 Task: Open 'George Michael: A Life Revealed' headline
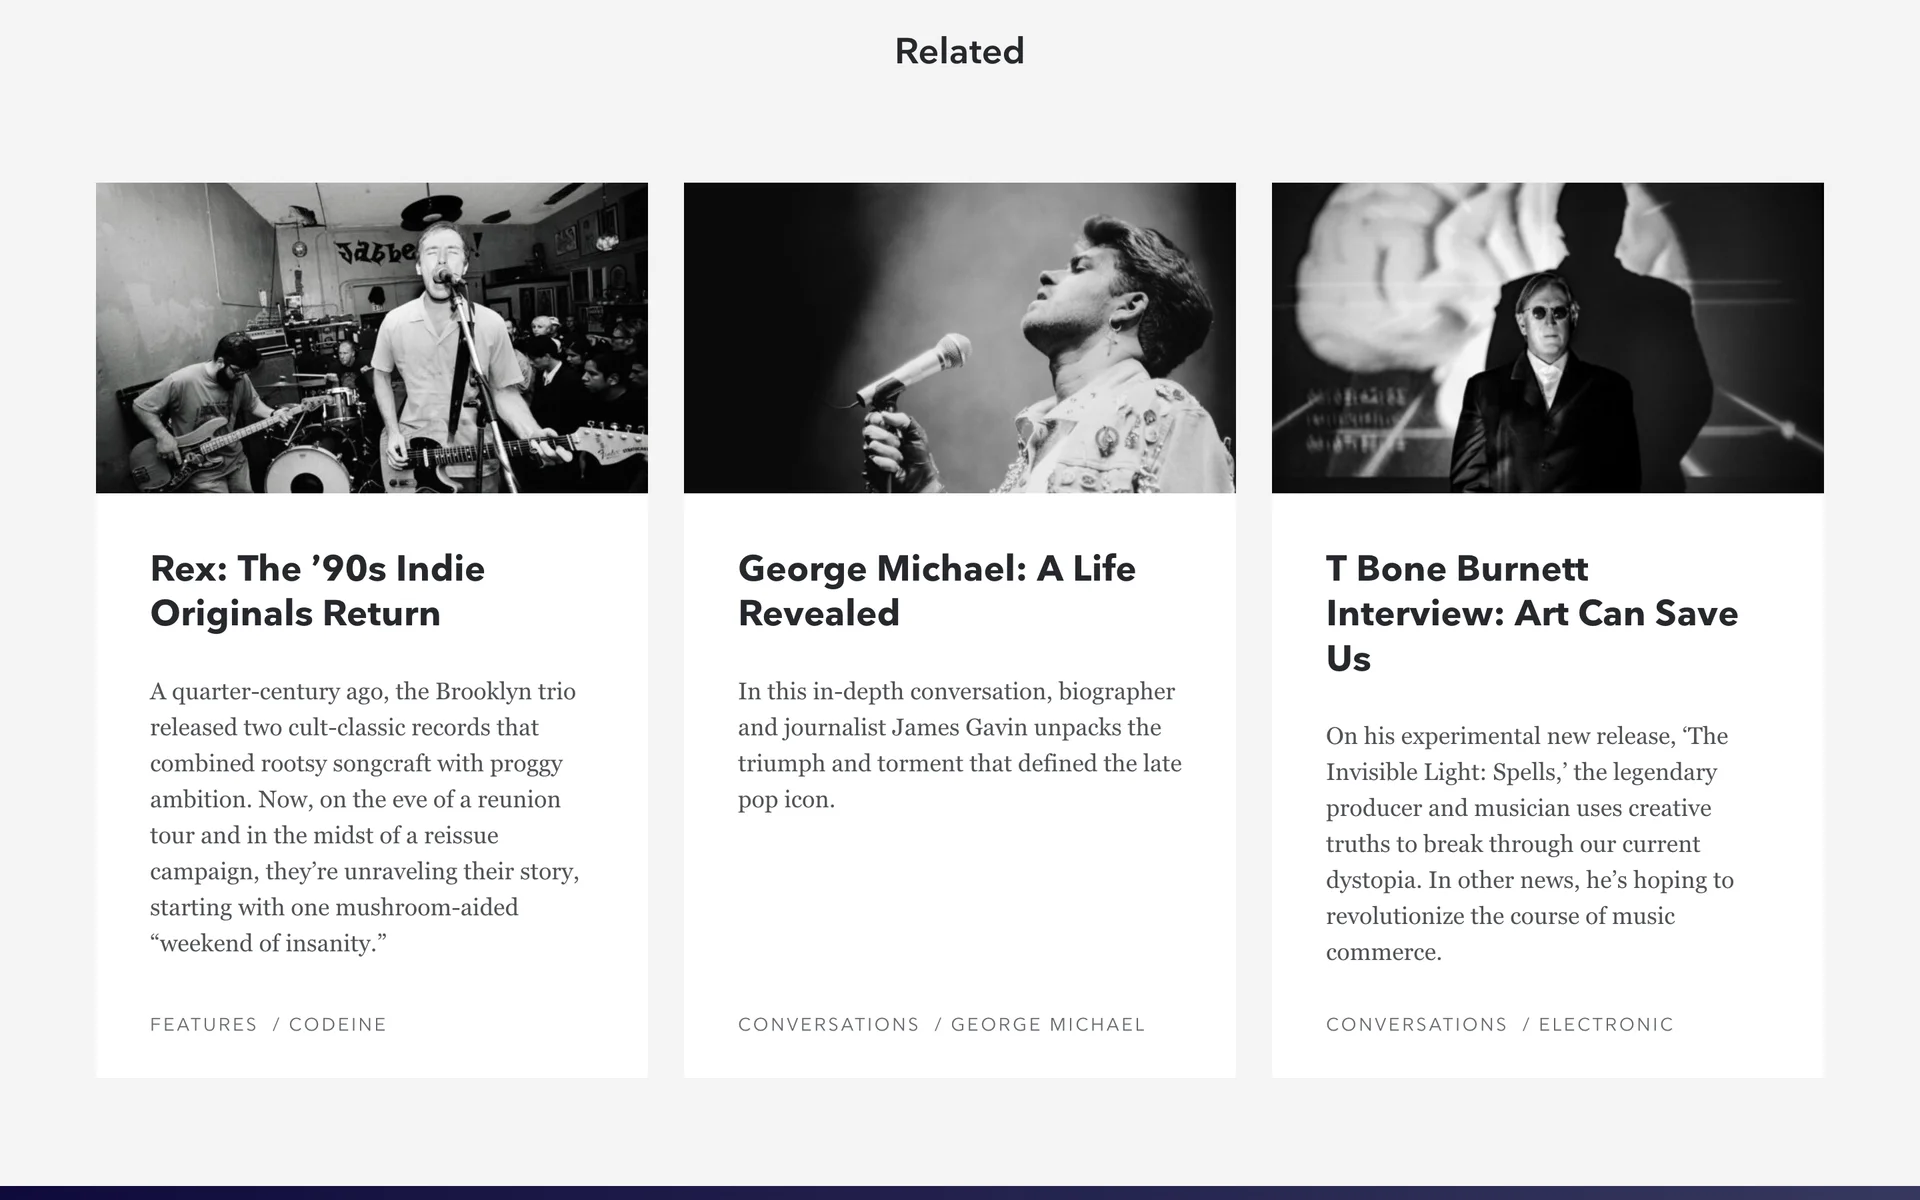pos(936,590)
